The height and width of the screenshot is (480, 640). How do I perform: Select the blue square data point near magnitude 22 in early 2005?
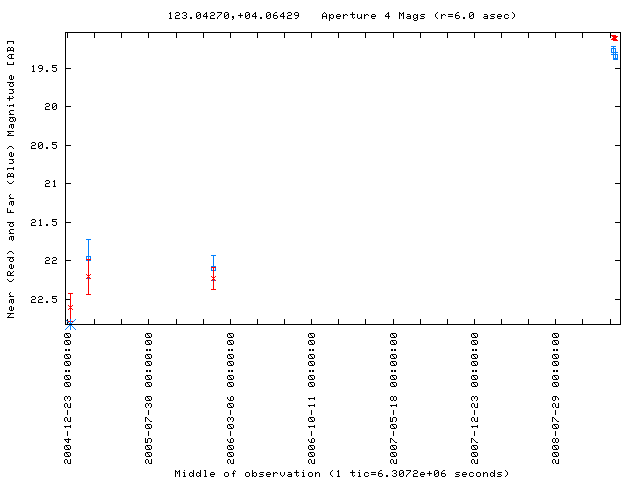(89, 258)
